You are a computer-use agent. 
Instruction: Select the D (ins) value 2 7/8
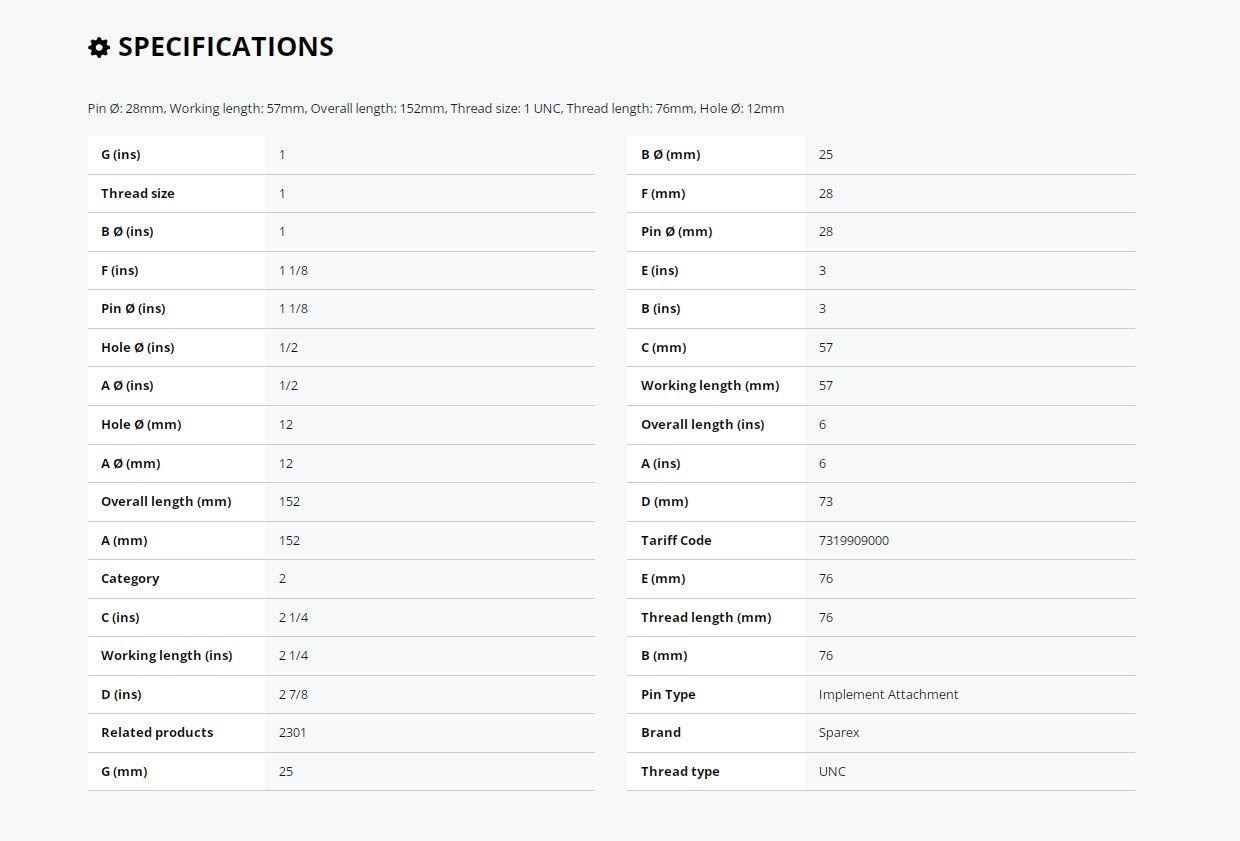293,694
